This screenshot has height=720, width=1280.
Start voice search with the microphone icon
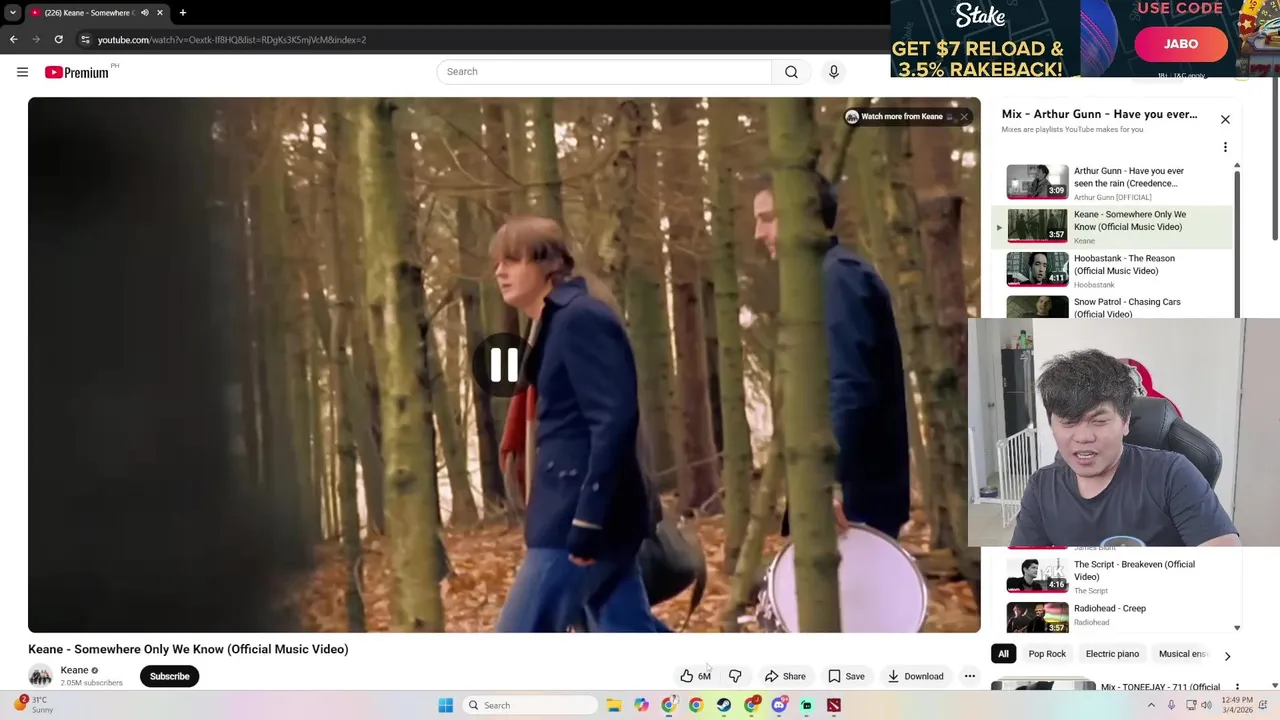click(834, 72)
